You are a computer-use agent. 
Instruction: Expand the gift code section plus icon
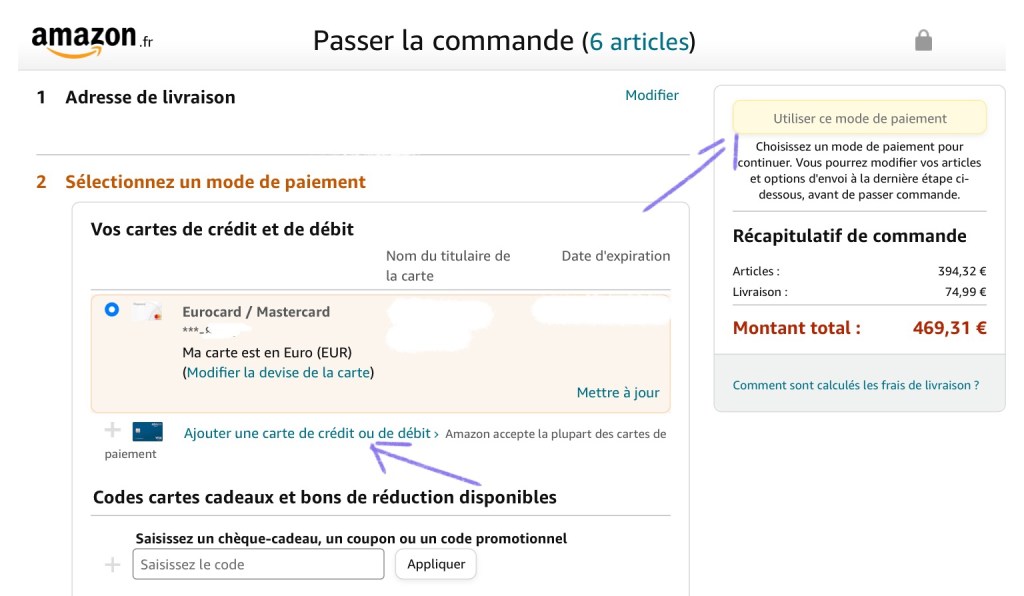112,565
